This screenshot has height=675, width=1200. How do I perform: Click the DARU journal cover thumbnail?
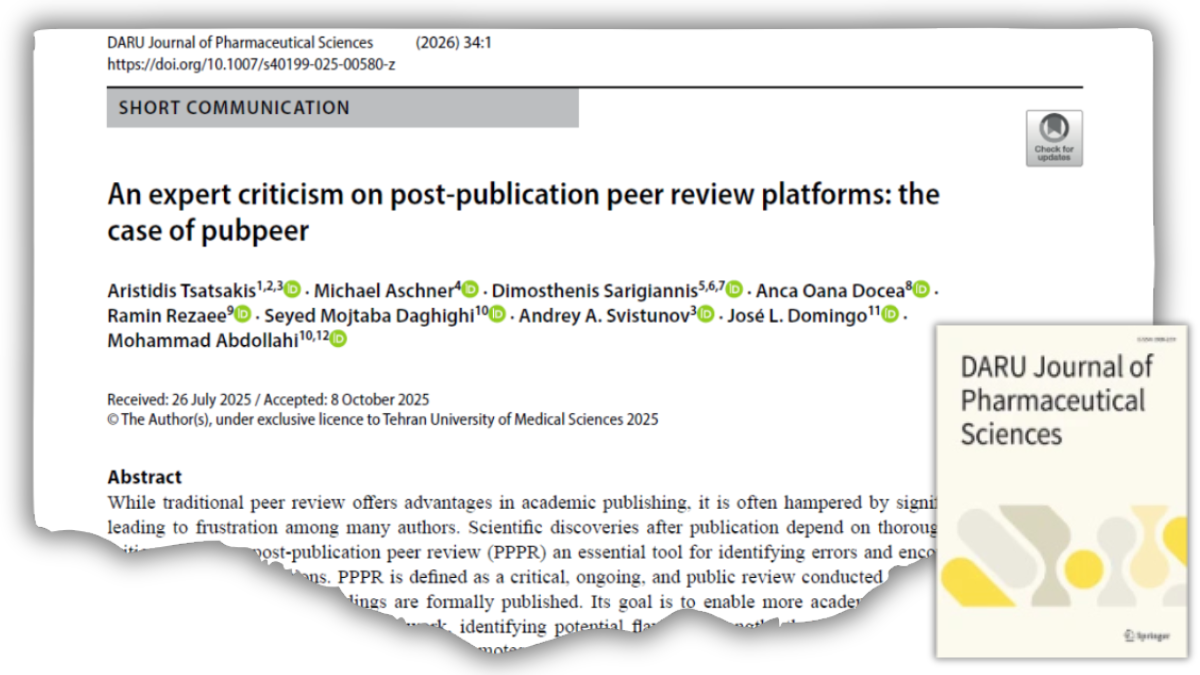point(1061,490)
